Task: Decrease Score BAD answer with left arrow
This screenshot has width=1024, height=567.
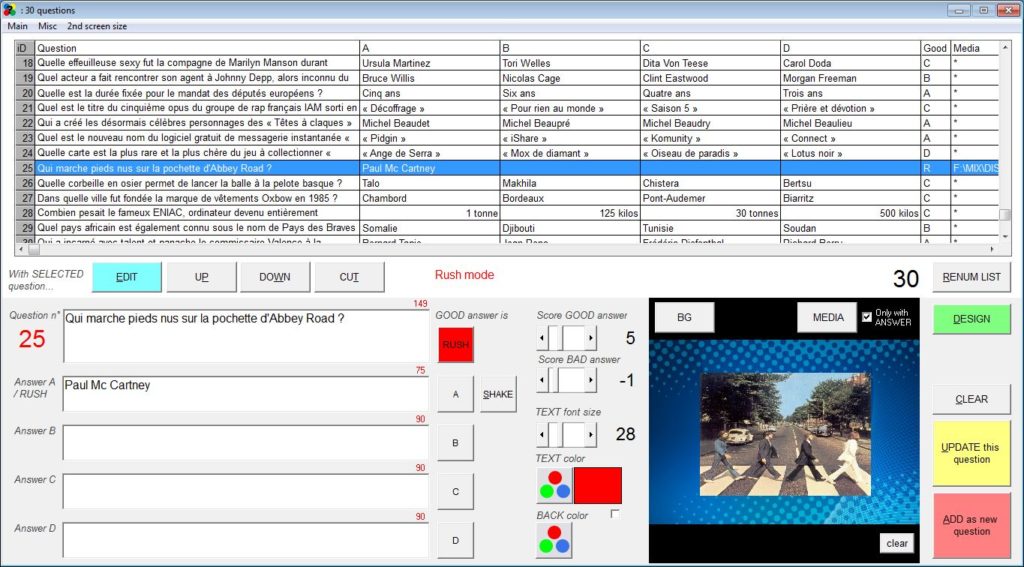Action: (542, 380)
